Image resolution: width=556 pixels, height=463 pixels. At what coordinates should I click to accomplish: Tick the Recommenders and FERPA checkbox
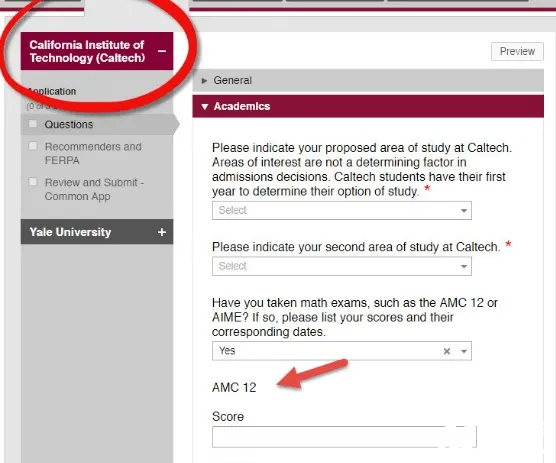[x=33, y=146]
